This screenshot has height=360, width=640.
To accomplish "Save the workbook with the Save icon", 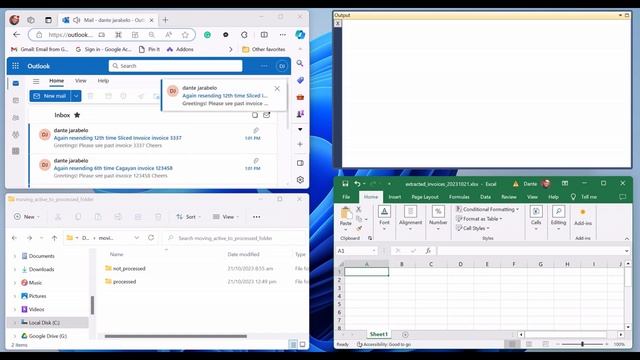I will (x=345, y=184).
